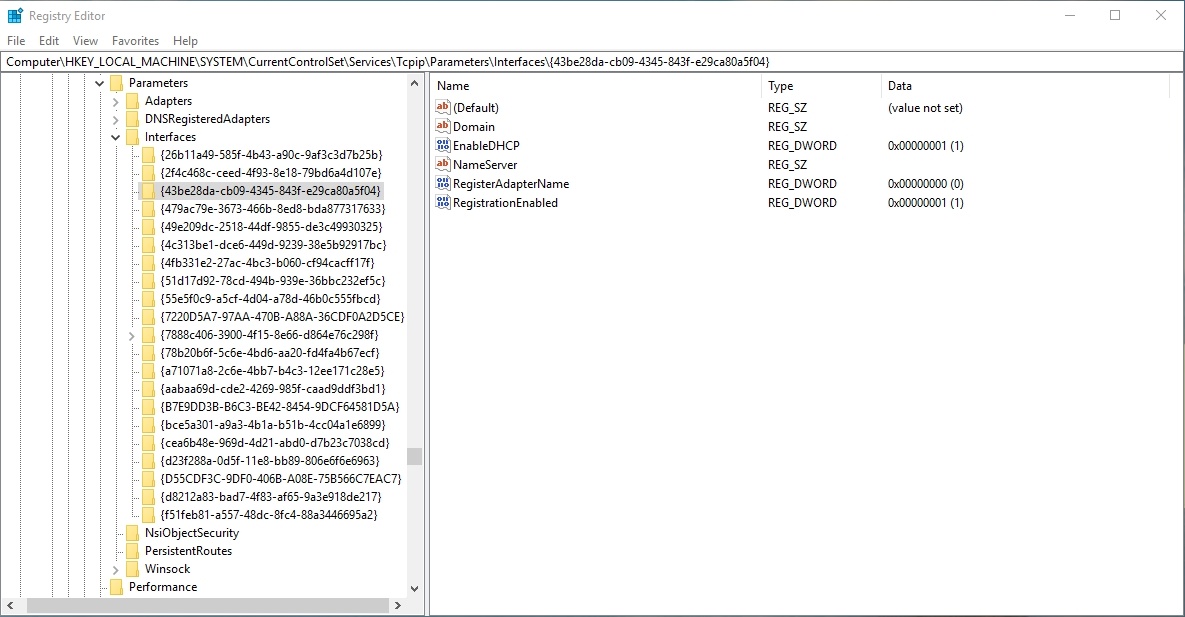Click the Domain string value icon
The width and height of the screenshot is (1185, 617).
tap(444, 126)
